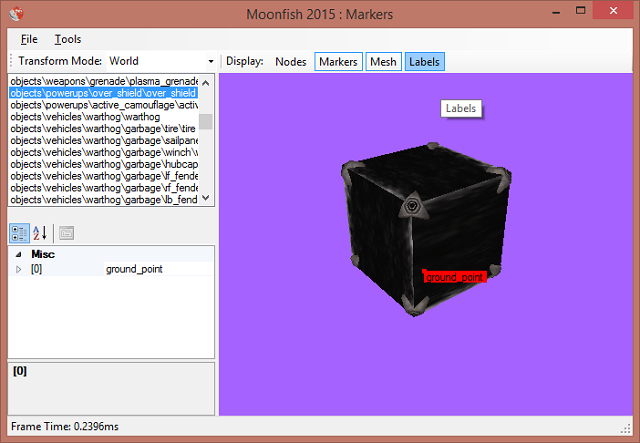
Task: Open the File menu
Action: pos(29,39)
